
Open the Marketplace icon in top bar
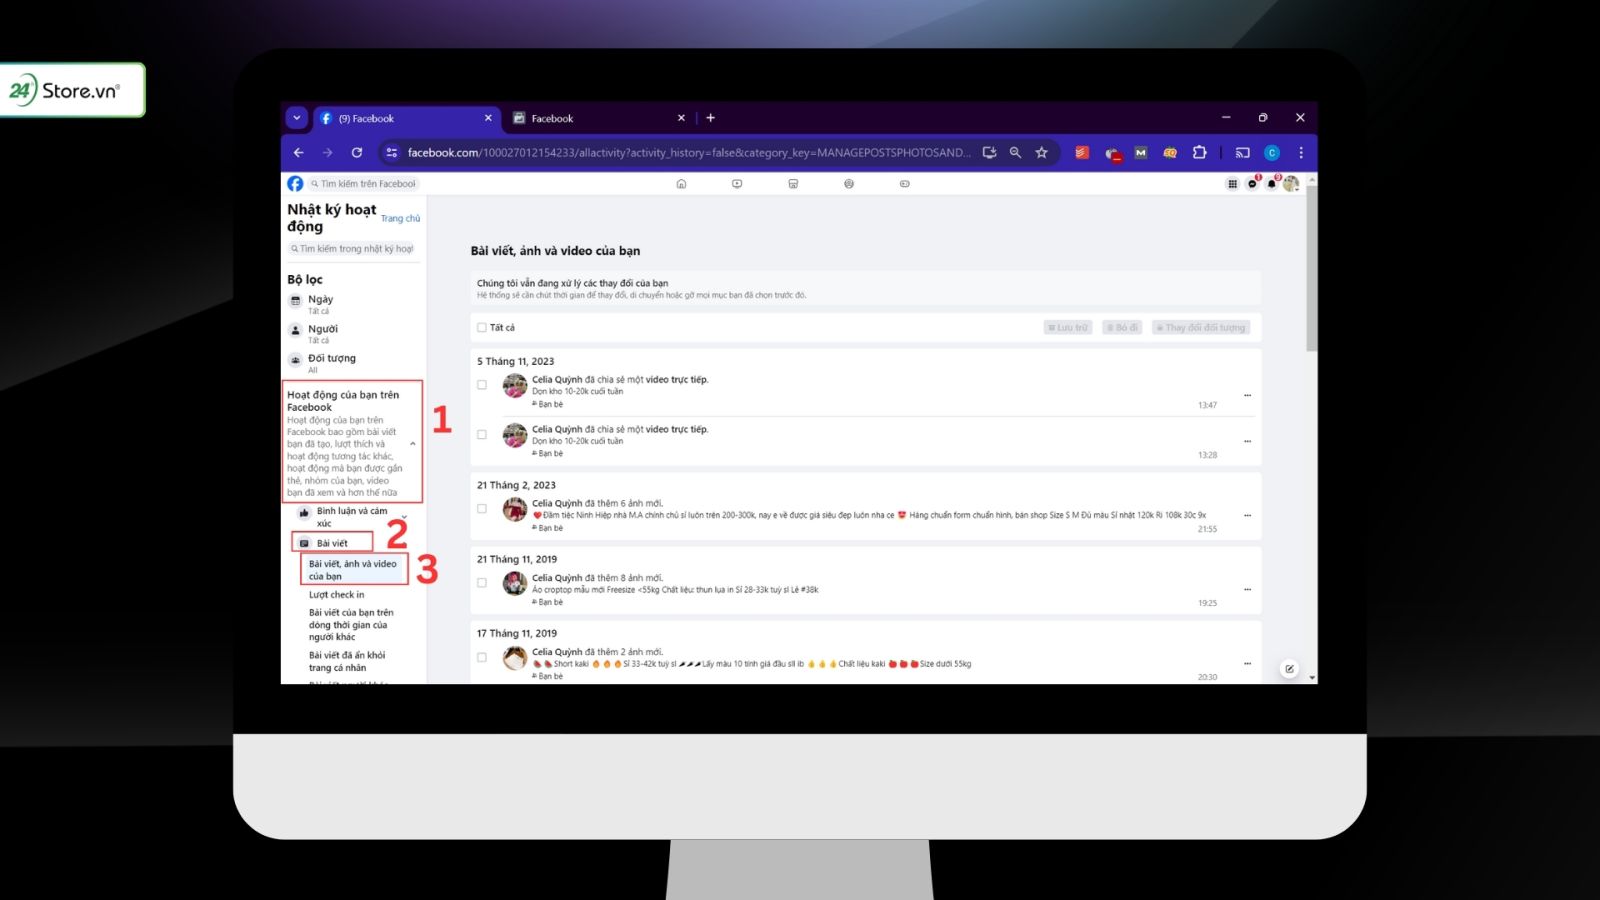[793, 184]
